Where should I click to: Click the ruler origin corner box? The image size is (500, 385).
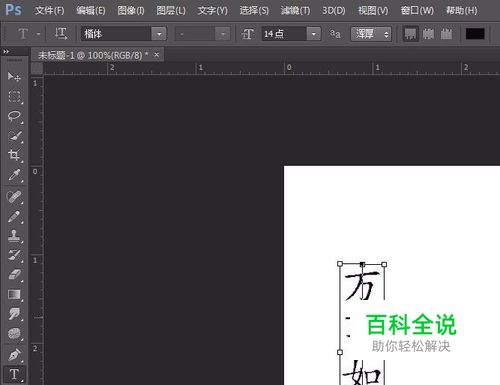point(37,68)
